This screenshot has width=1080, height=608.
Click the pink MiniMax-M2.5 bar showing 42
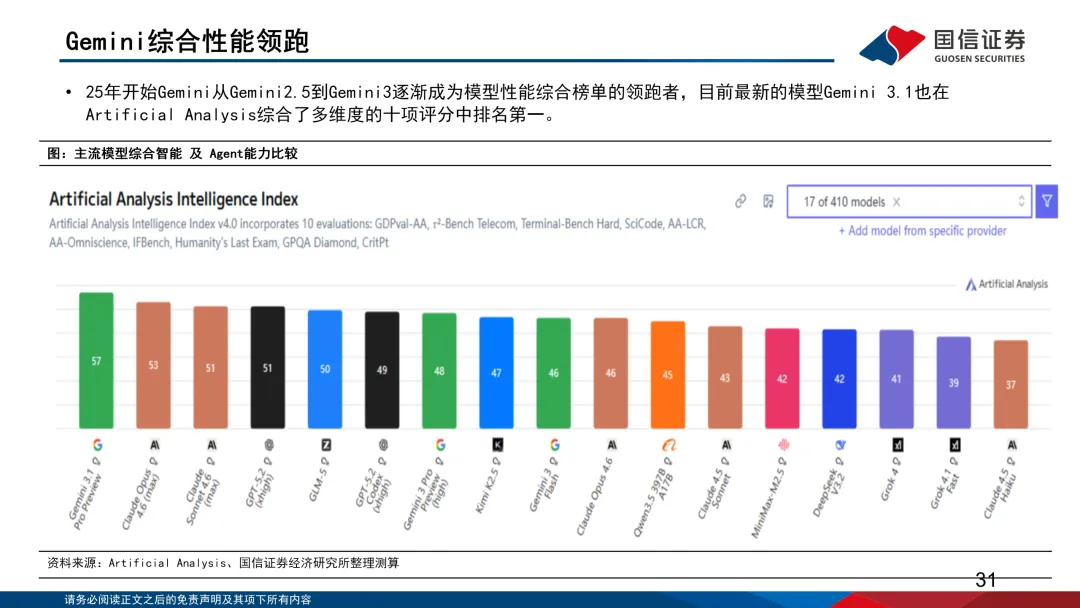(782, 379)
